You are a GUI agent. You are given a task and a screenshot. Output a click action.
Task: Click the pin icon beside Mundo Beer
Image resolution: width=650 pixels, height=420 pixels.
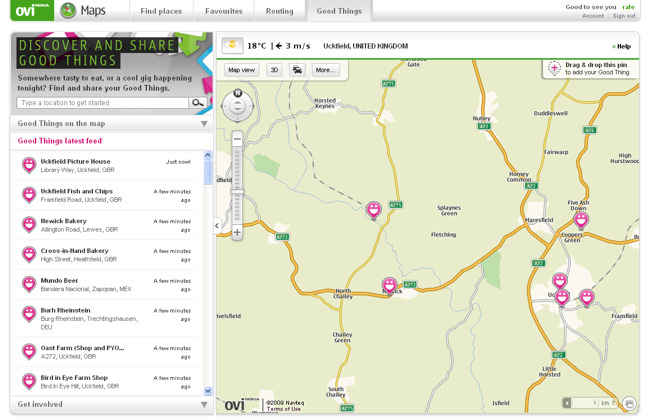coord(29,284)
